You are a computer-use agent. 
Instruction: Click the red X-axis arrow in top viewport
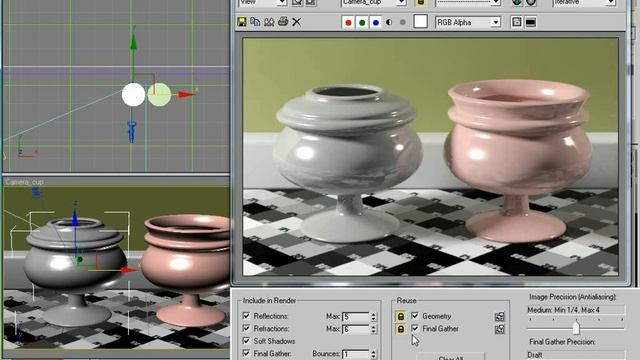[186, 94]
